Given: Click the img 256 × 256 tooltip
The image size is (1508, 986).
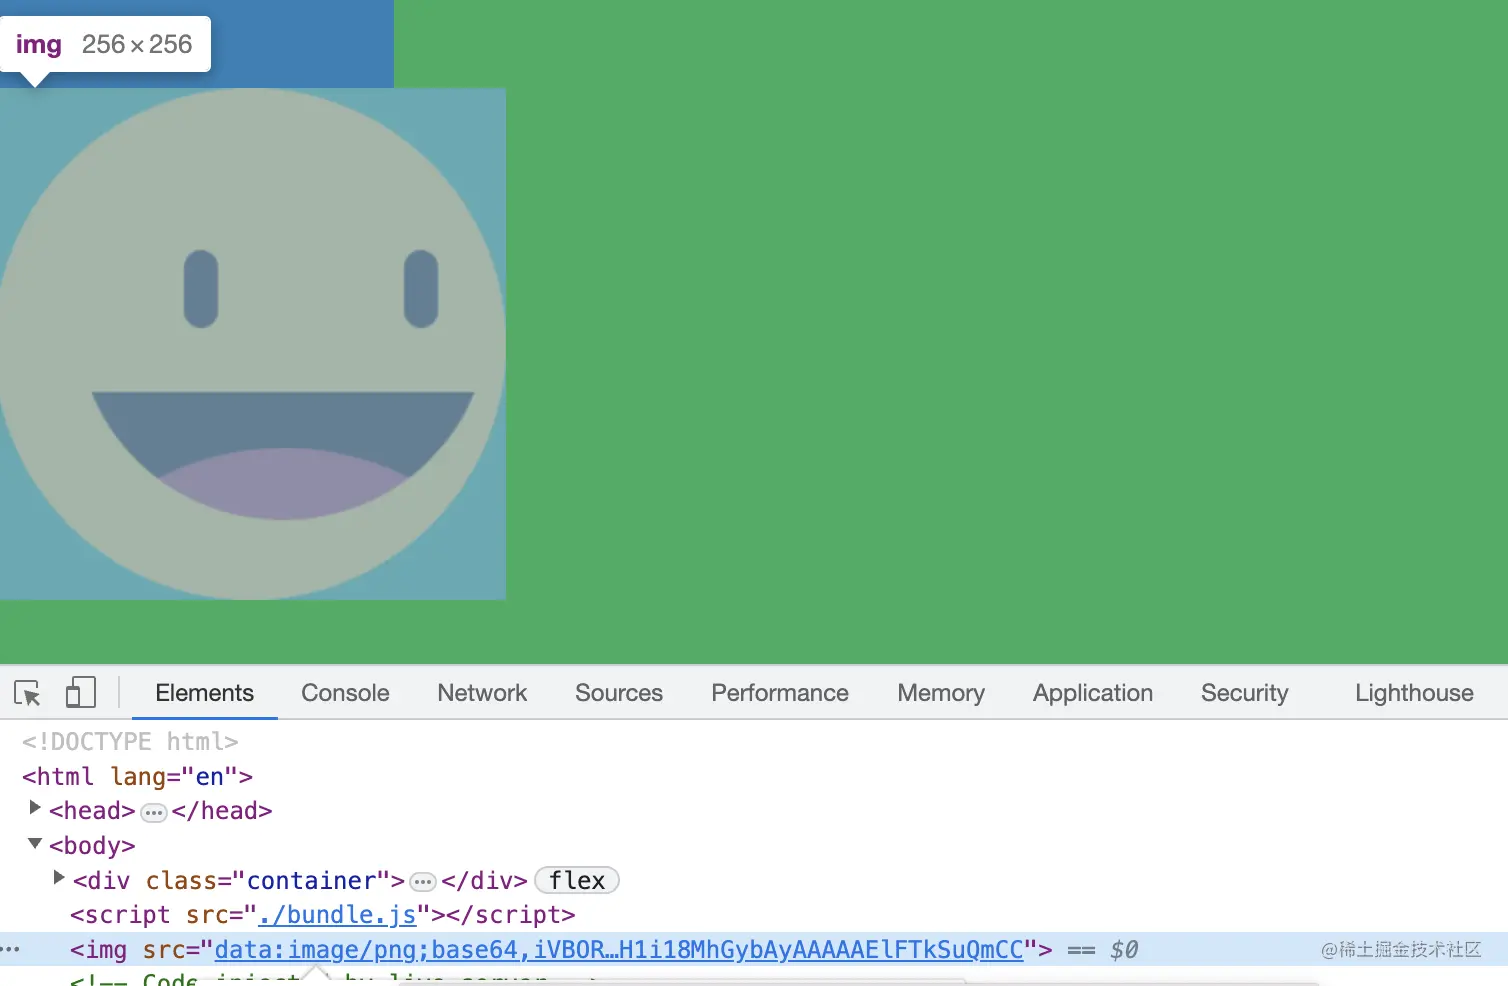Looking at the screenshot, I should 105,44.
